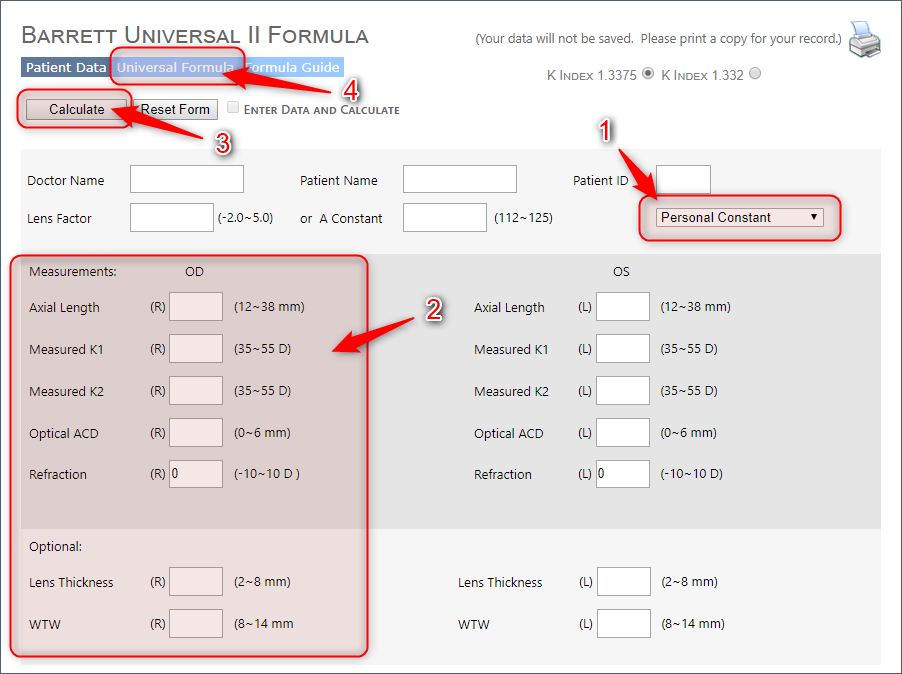Viewport: 902px width, 674px height.
Task: Open the Universal Formula tab
Action: click(x=175, y=67)
